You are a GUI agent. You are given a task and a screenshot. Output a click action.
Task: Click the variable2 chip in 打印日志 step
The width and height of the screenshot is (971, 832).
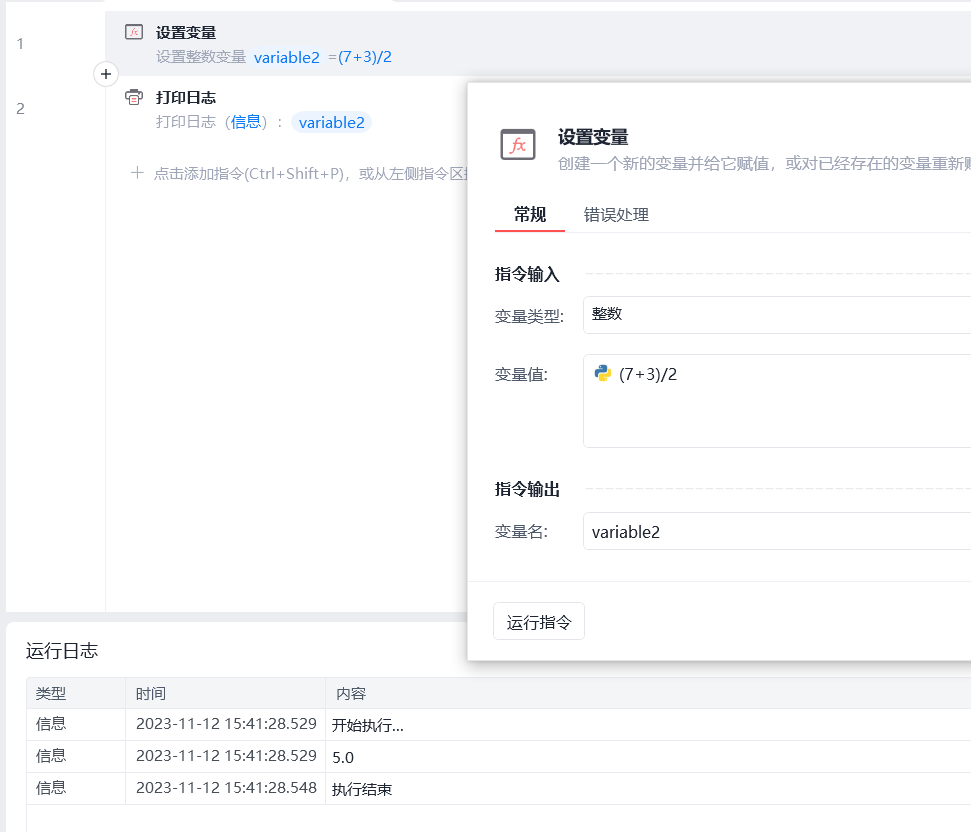(331, 122)
